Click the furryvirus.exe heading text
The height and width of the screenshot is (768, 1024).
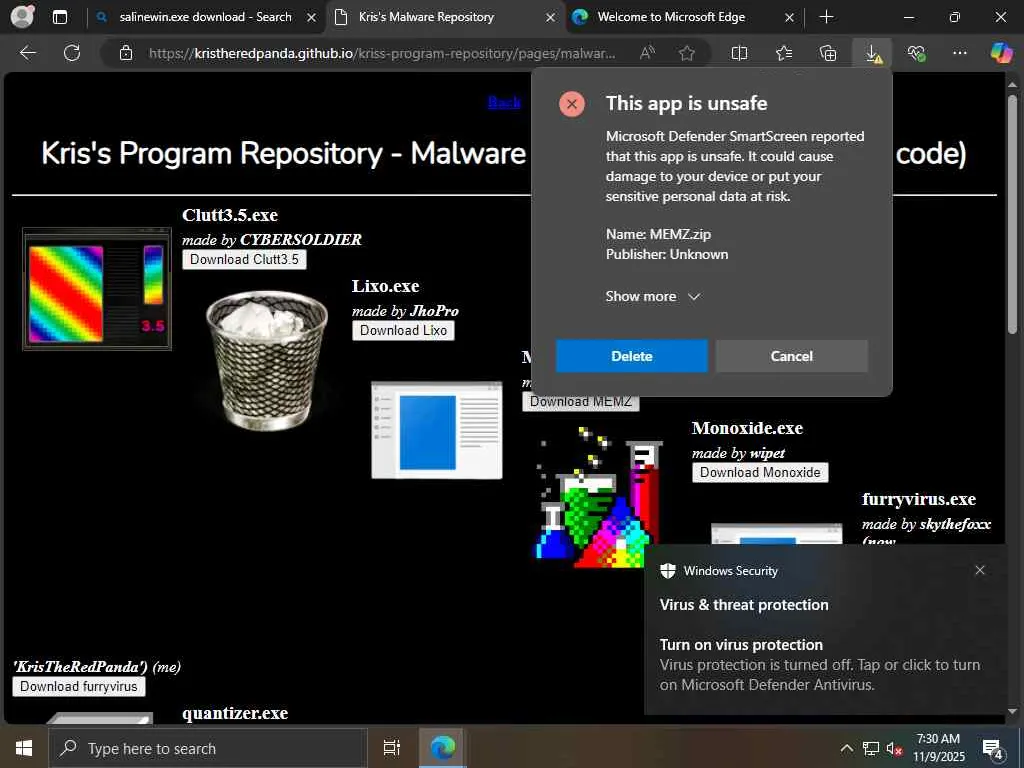tap(919, 499)
